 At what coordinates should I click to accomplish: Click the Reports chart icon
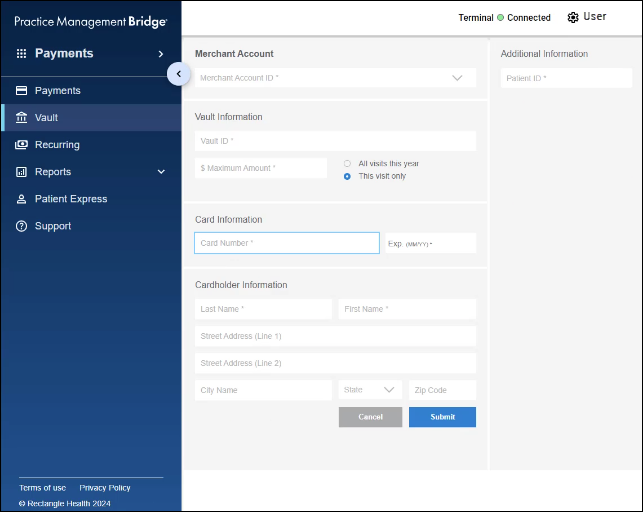tap(21, 172)
